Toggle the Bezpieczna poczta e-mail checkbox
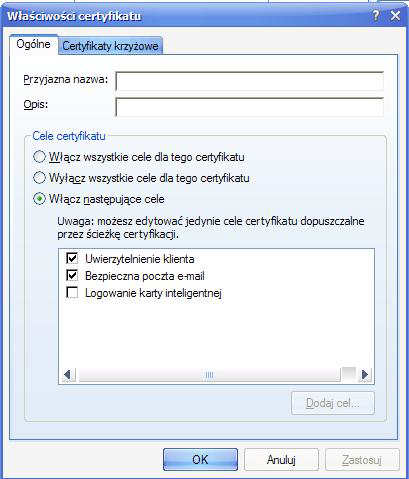This screenshot has height=479, width=409. (72, 276)
